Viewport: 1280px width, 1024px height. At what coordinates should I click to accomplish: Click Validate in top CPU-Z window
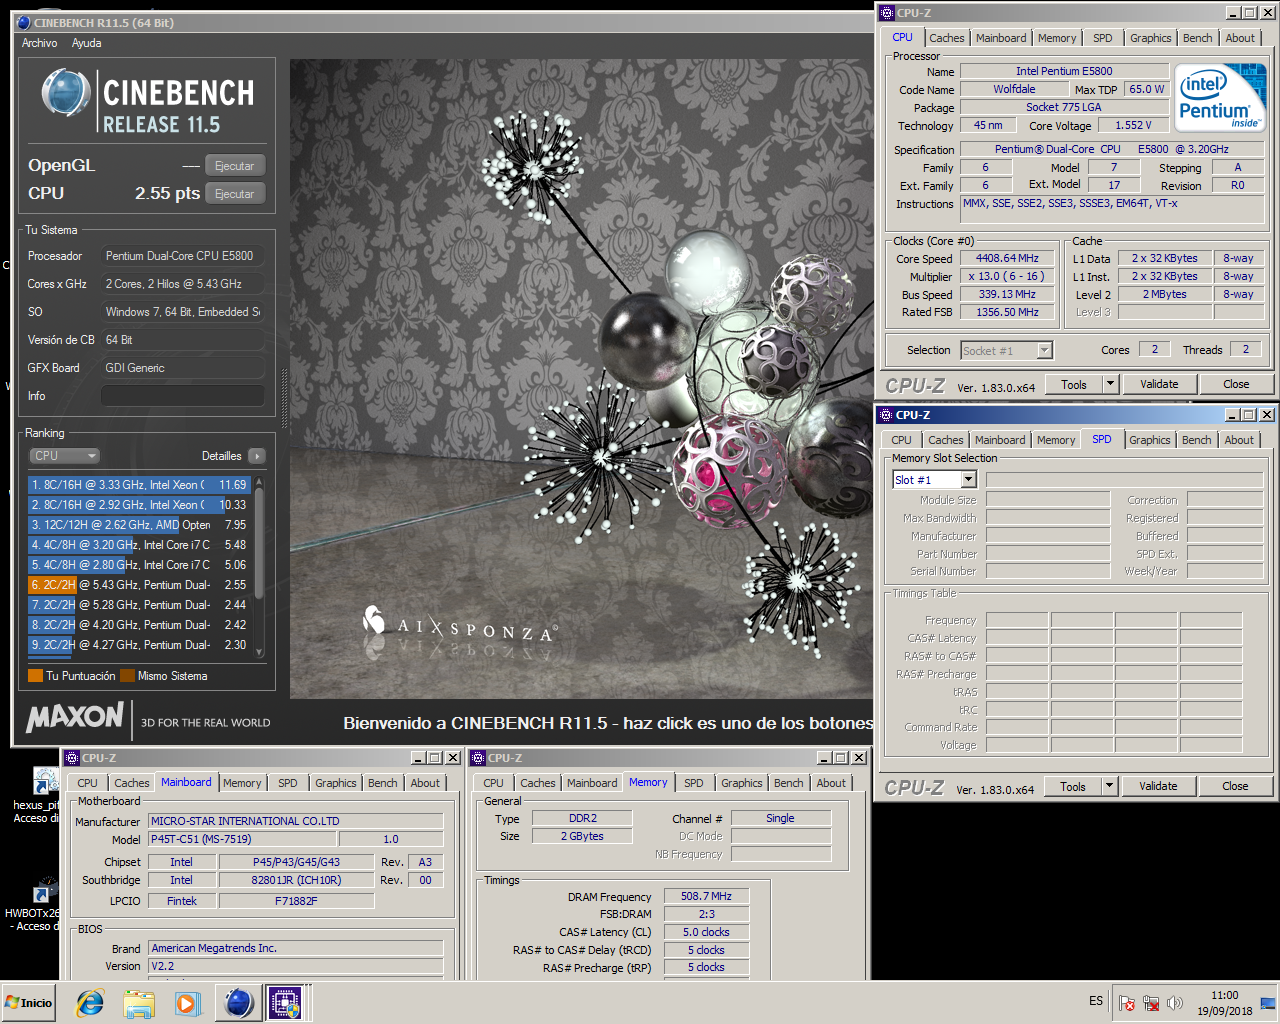tap(1159, 384)
